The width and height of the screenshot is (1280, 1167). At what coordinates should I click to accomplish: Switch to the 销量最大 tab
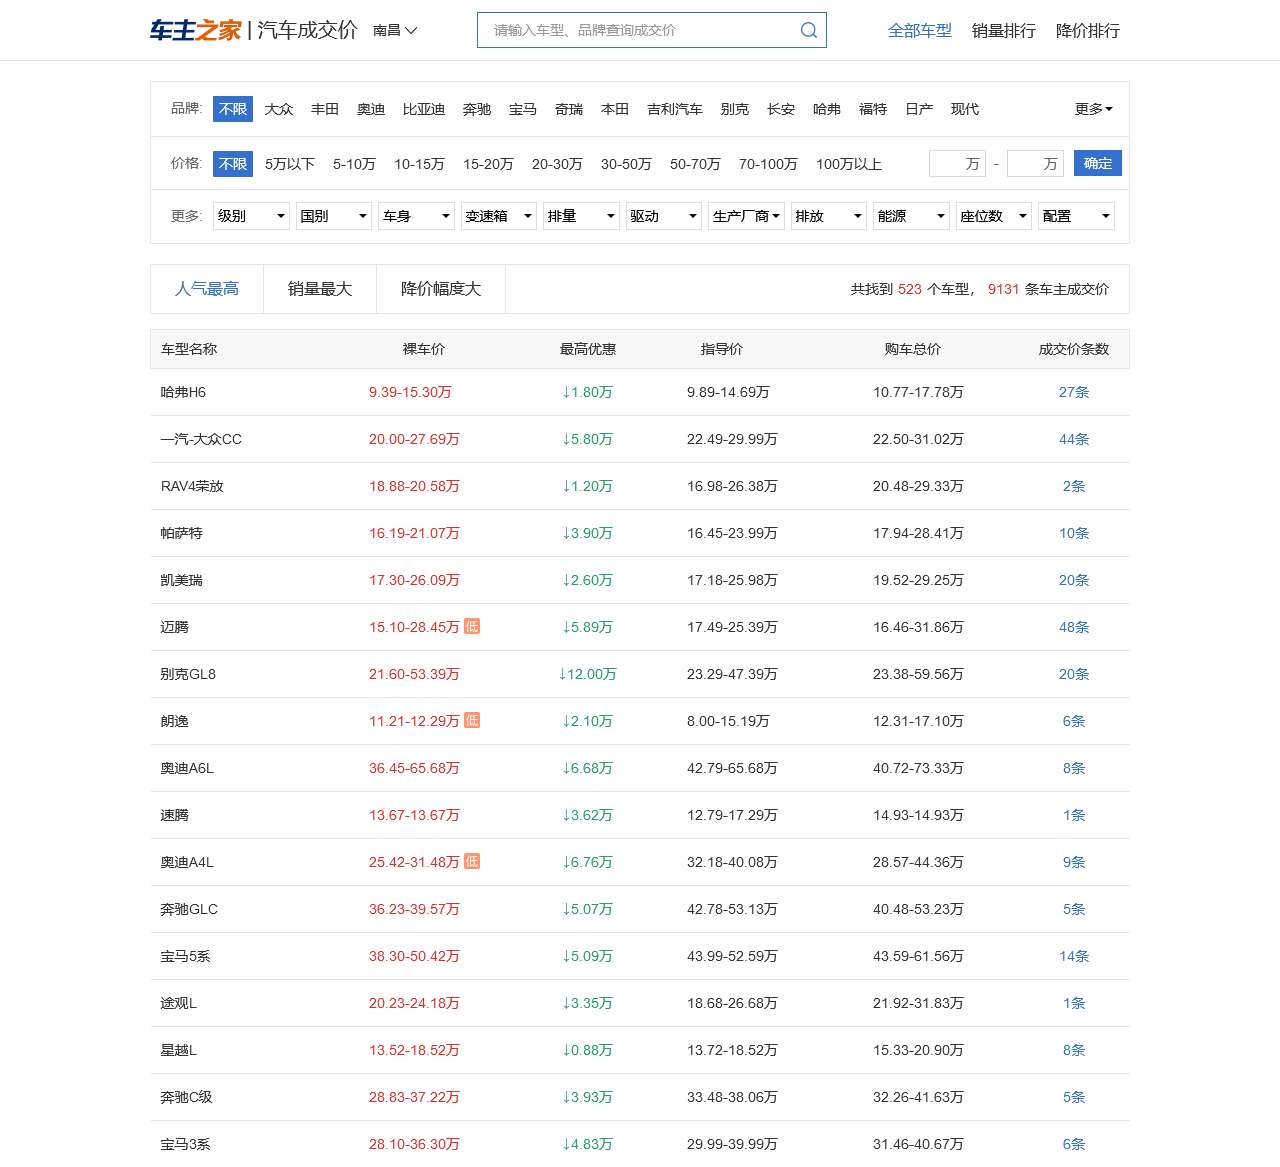point(320,289)
